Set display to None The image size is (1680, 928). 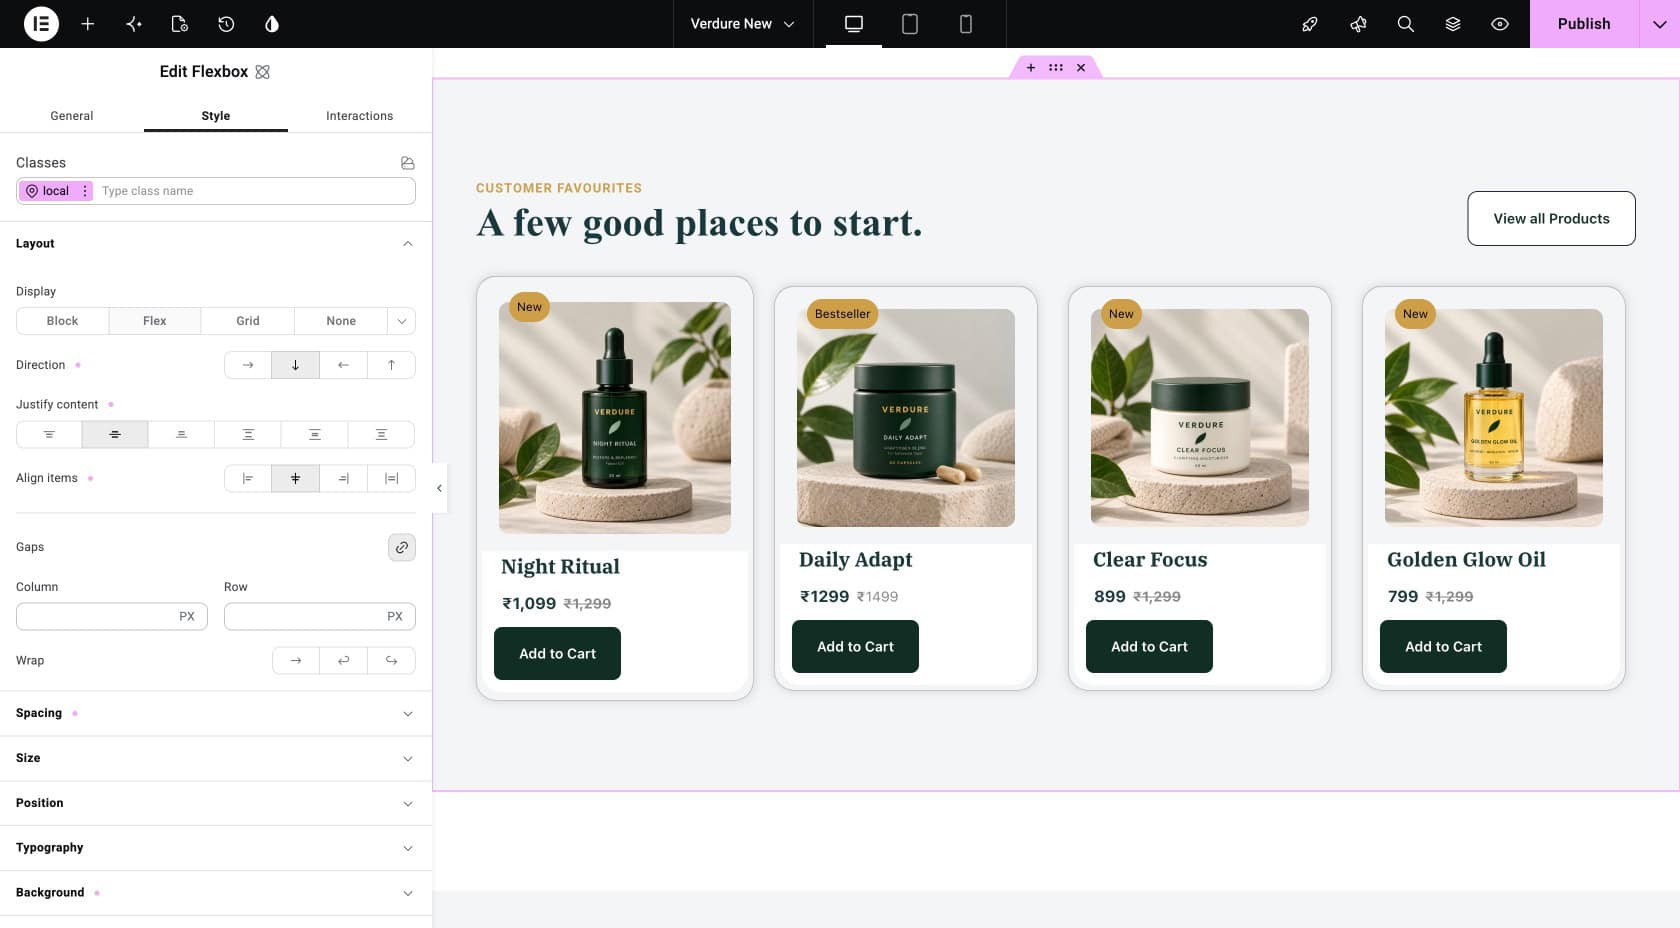[x=341, y=321]
